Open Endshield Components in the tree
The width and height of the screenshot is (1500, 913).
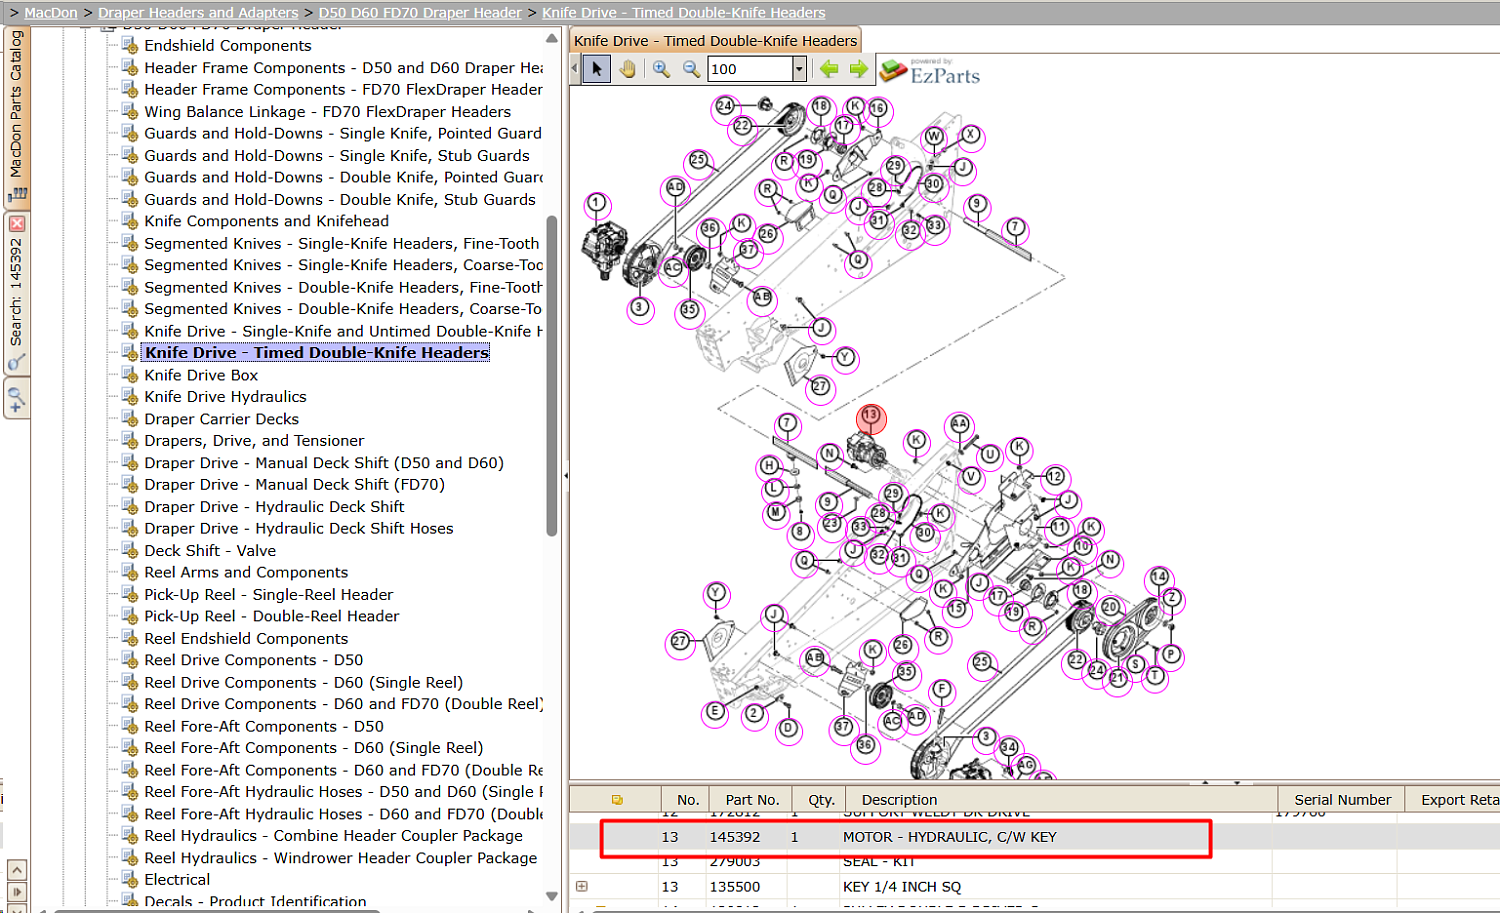click(x=228, y=46)
